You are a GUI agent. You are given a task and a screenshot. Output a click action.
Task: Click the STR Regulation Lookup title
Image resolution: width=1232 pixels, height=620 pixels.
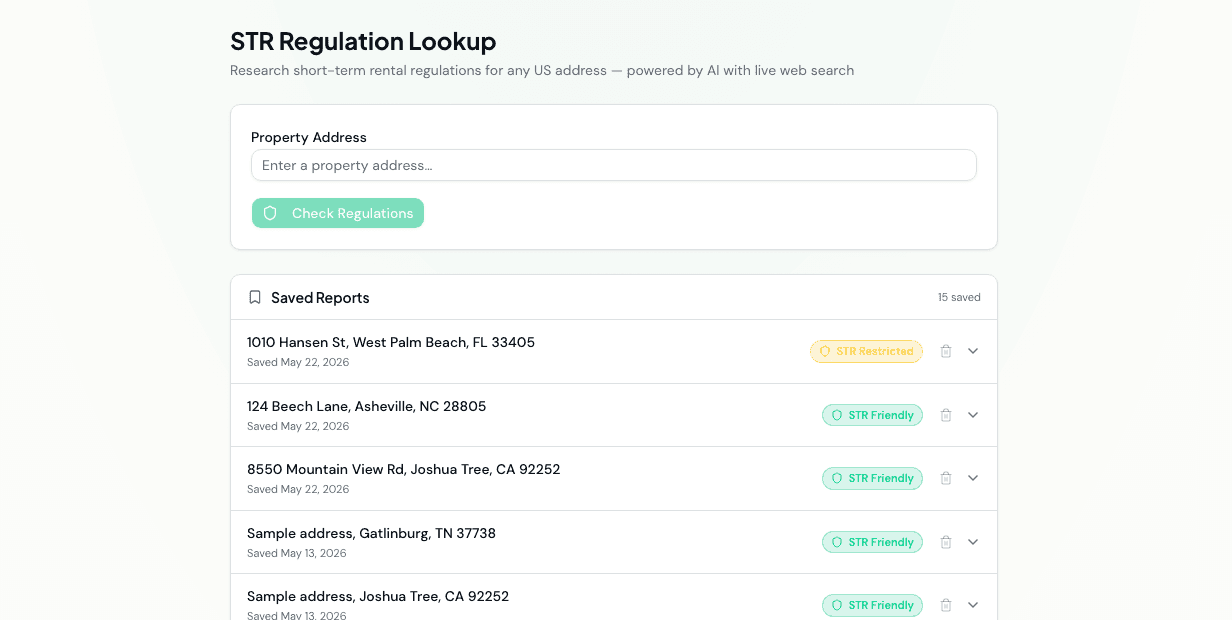363,41
